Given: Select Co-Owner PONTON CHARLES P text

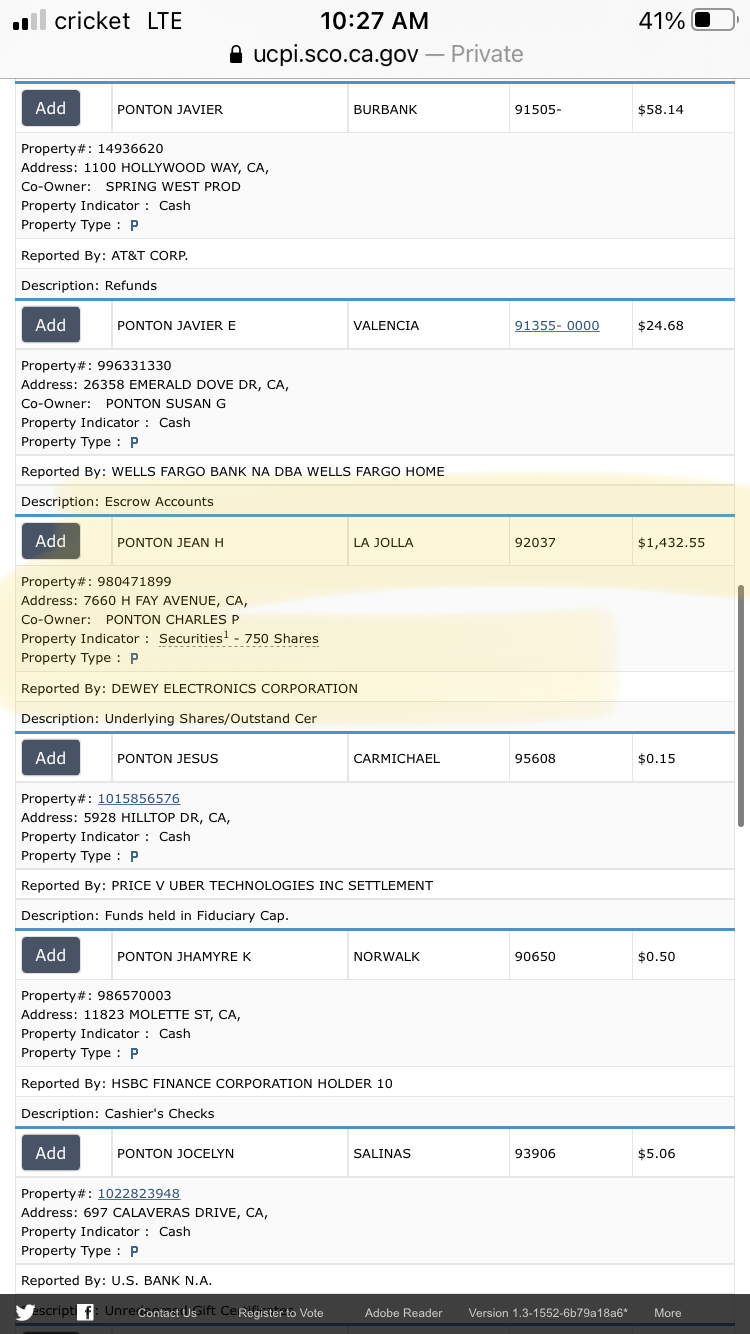Looking at the screenshot, I should coord(172,619).
